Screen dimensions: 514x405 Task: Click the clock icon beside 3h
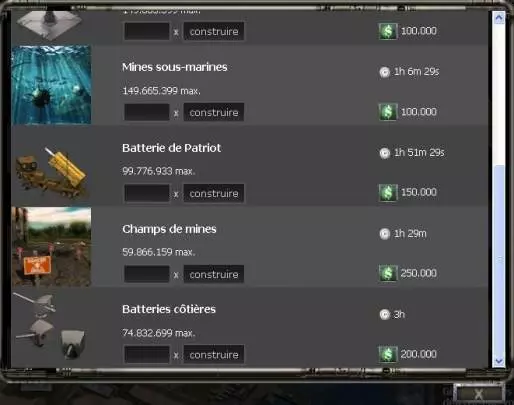384,315
